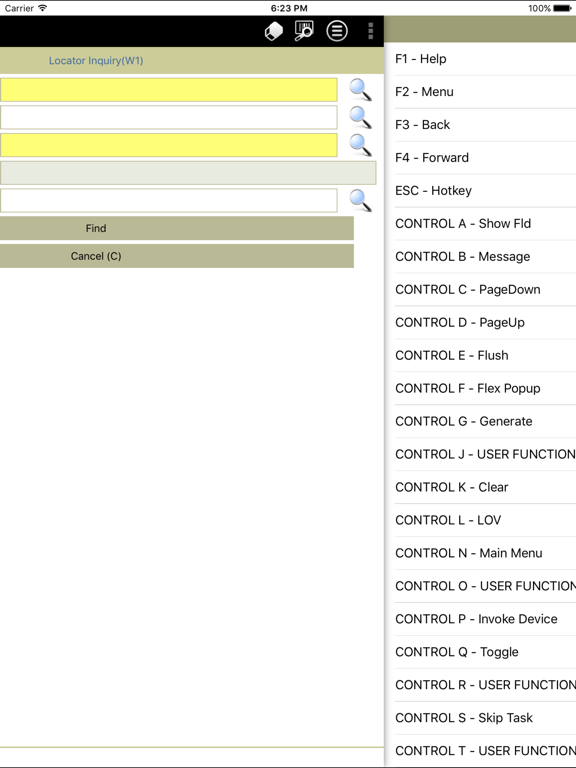Focus the white field below first yellow field
This screenshot has height=768, width=576.
(168, 118)
